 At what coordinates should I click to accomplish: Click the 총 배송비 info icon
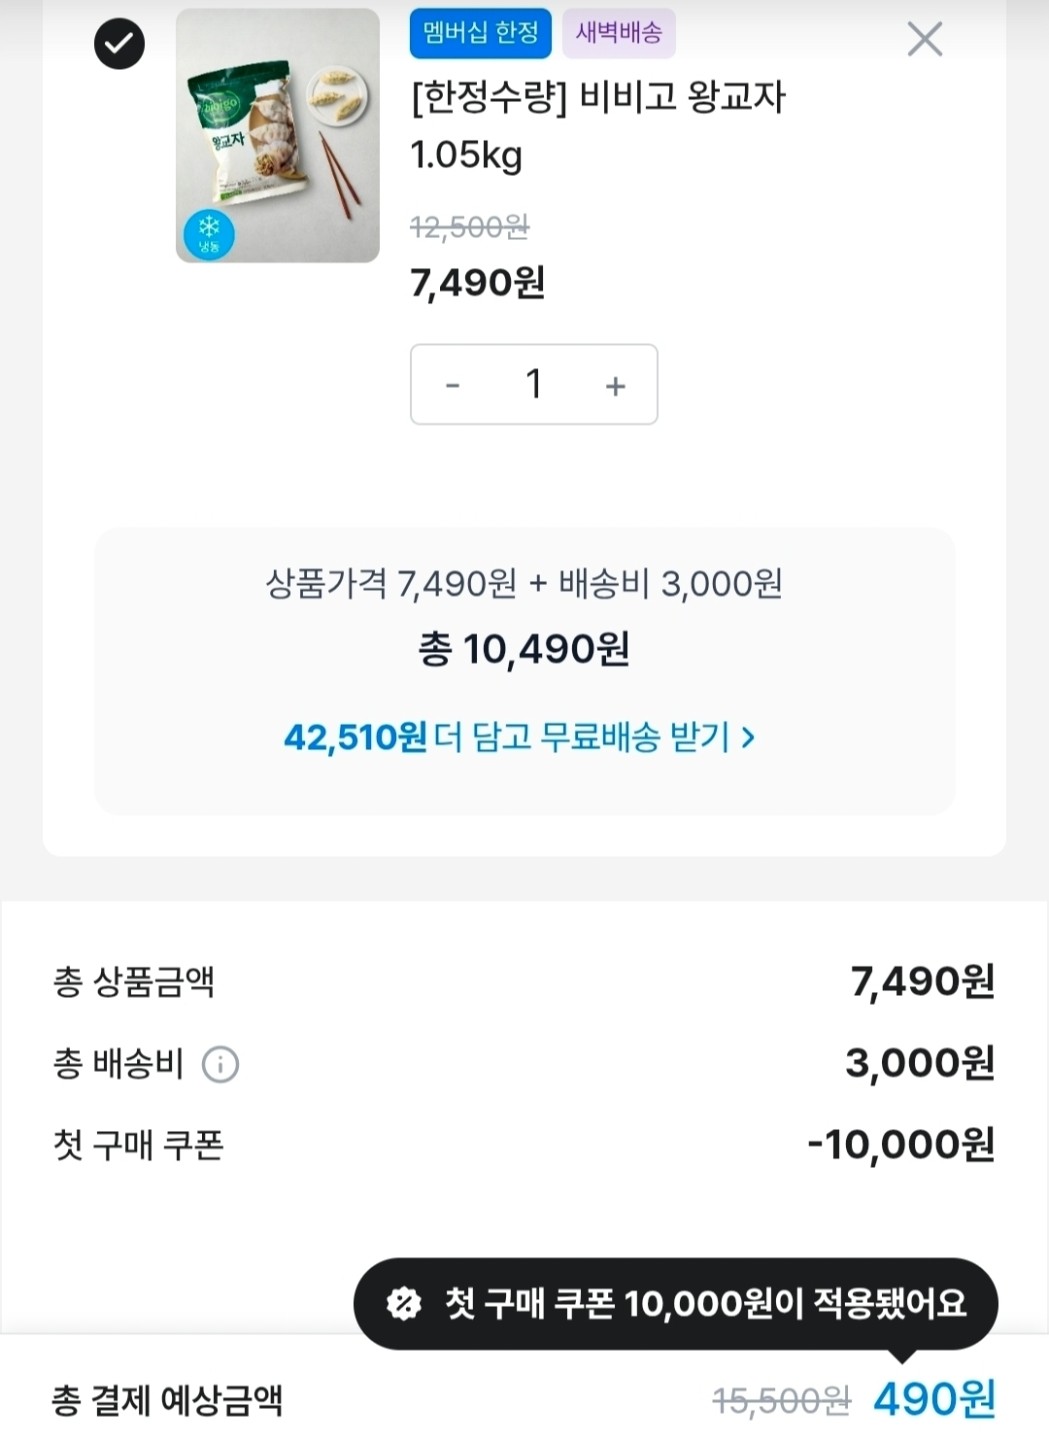pos(220,1064)
